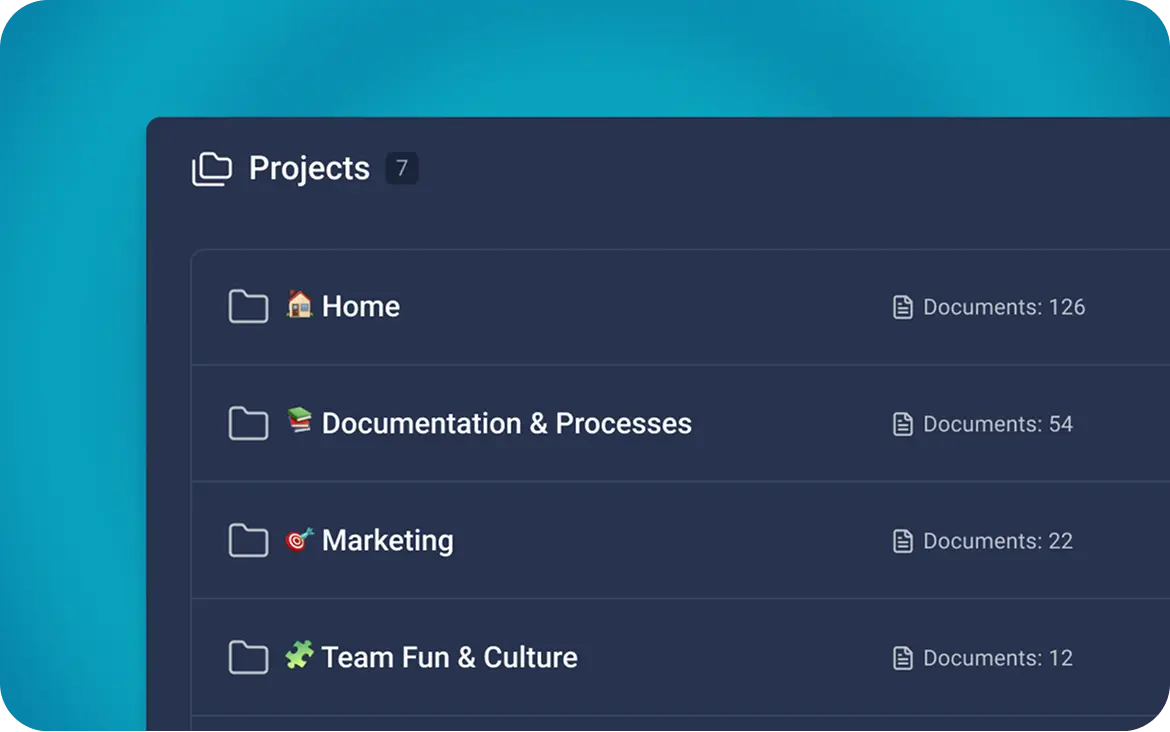Image resolution: width=1170 pixels, height=732 pixels.
Task: Open the Documentation & Processes project
Action: coord(506,424)
